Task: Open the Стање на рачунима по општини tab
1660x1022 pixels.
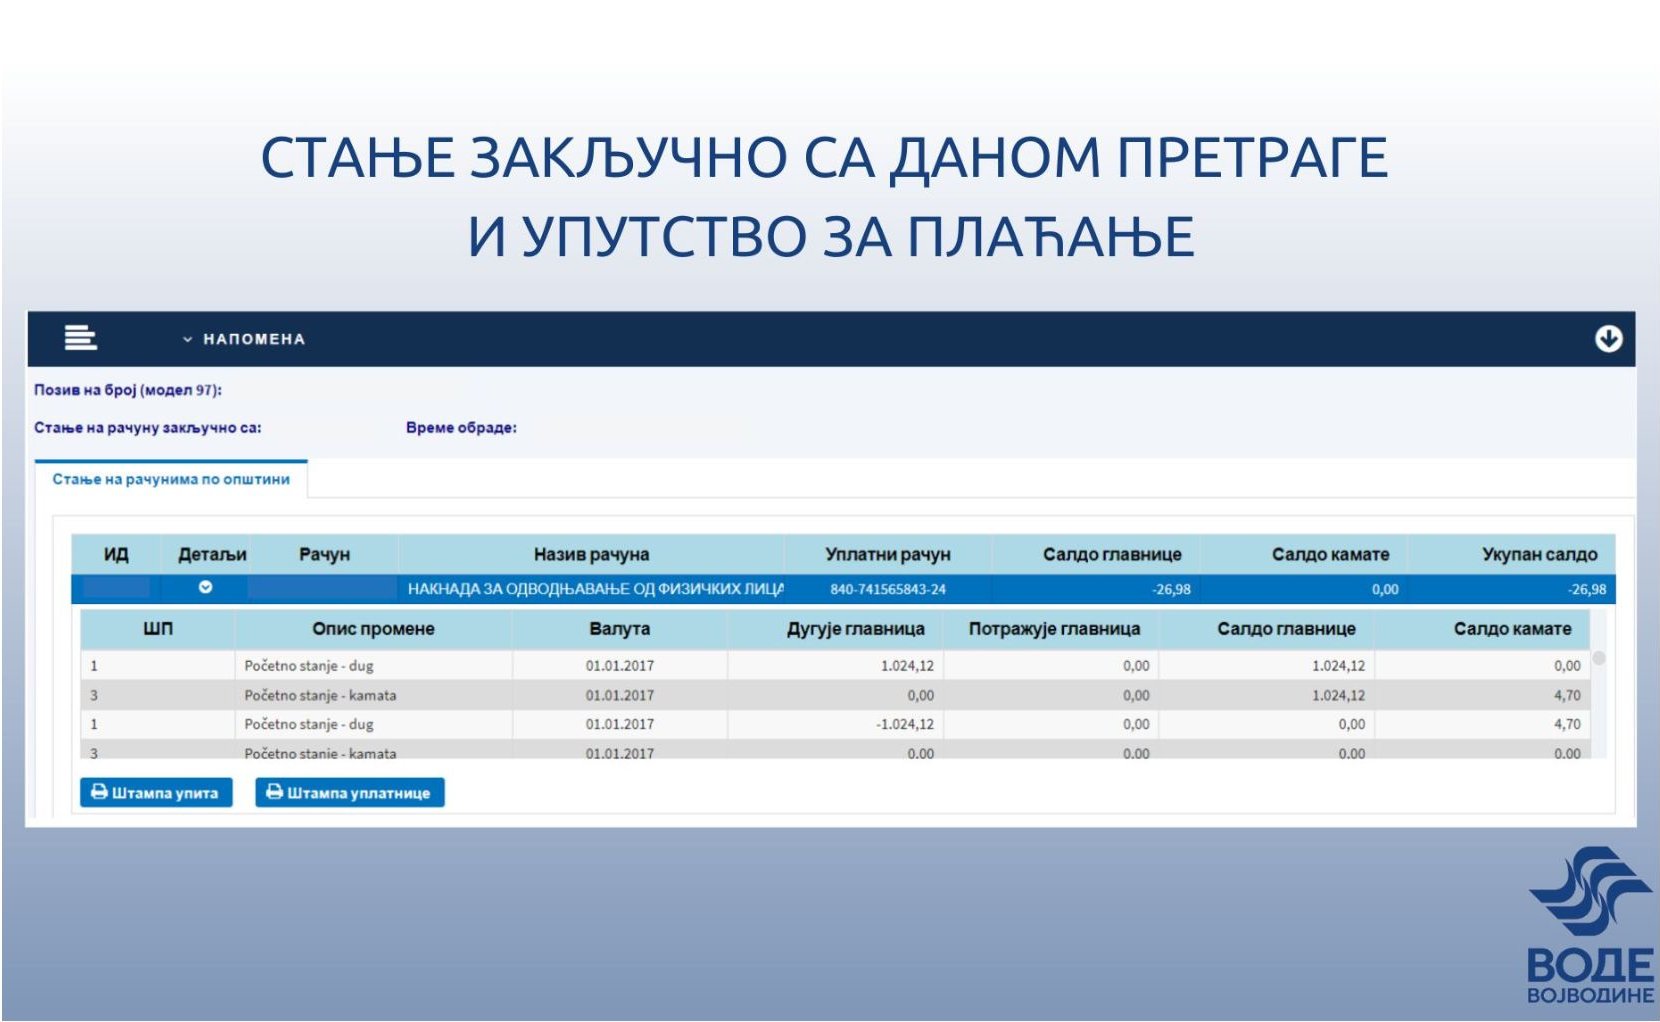Action: point(171,479)
